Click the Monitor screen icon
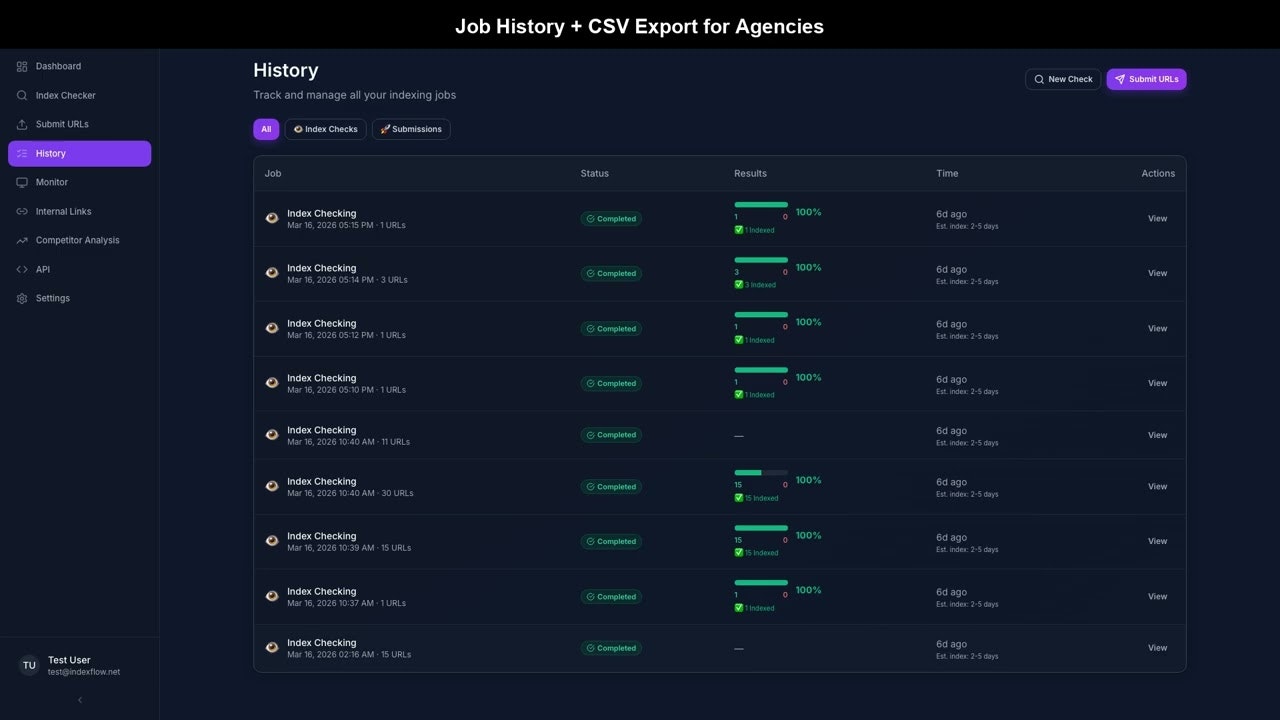This screenshot has width=1280, height=720. (x=22, y=183)
